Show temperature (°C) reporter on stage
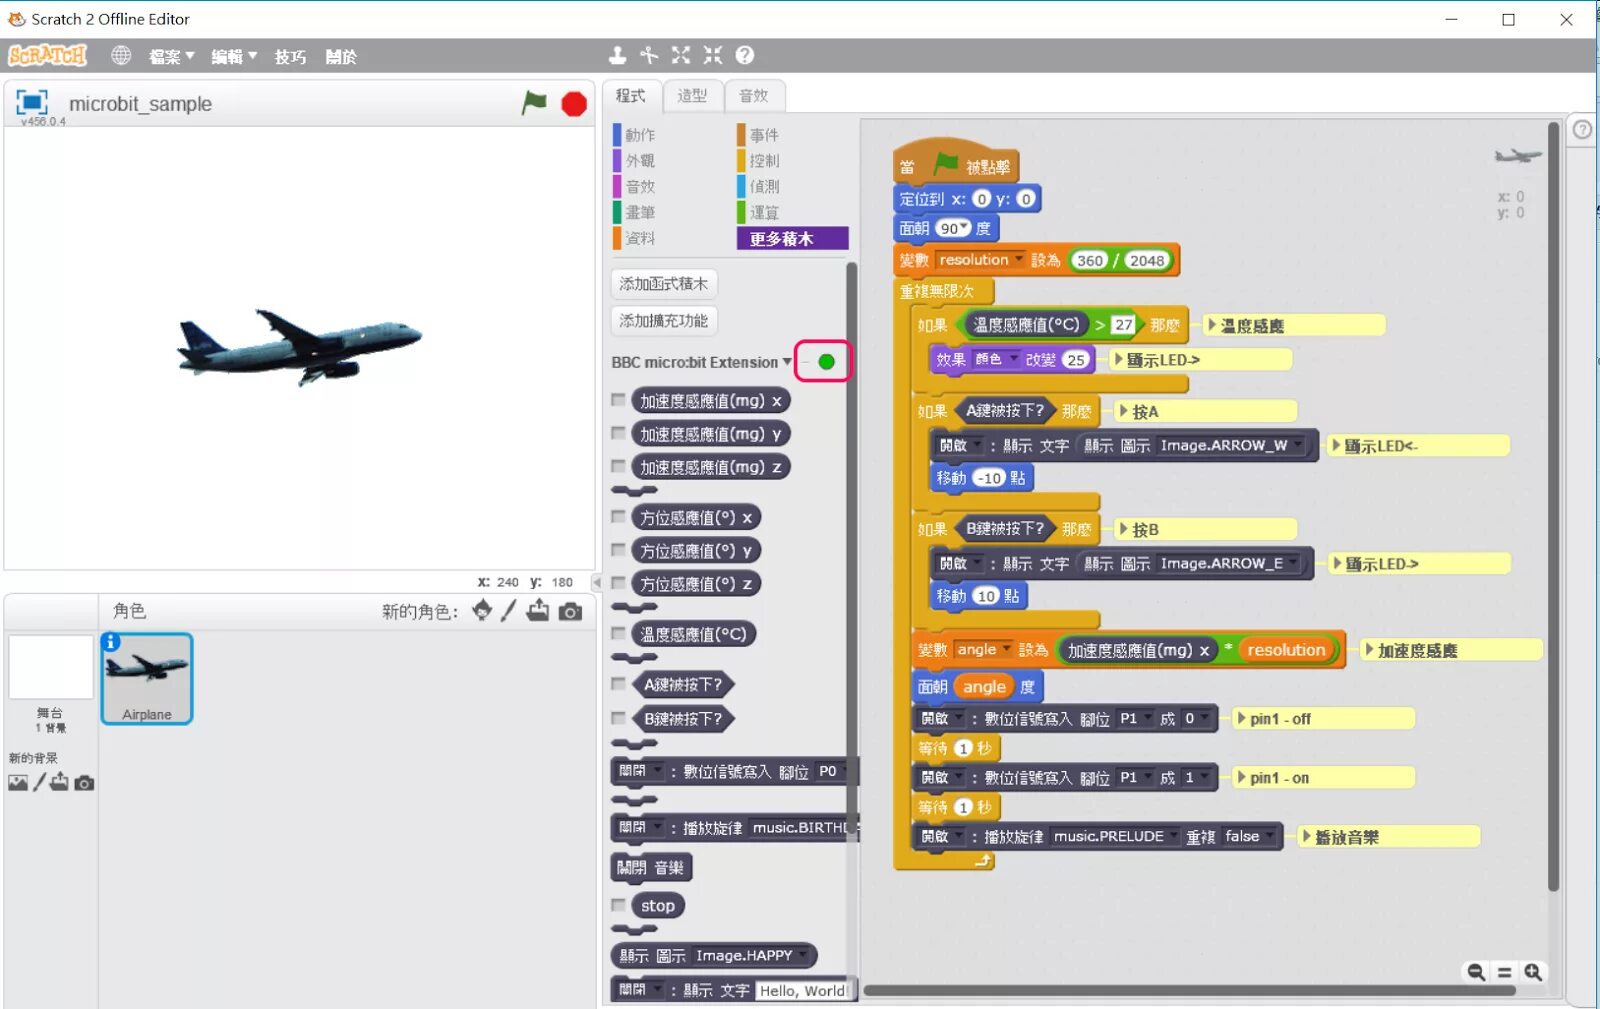This screenshot has width=1600, height=1009. [x=618, y=633]
